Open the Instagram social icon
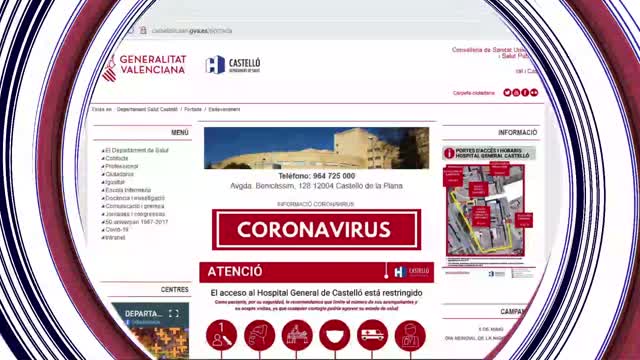This screenshot has width=640, height=360. coord(516,93)
